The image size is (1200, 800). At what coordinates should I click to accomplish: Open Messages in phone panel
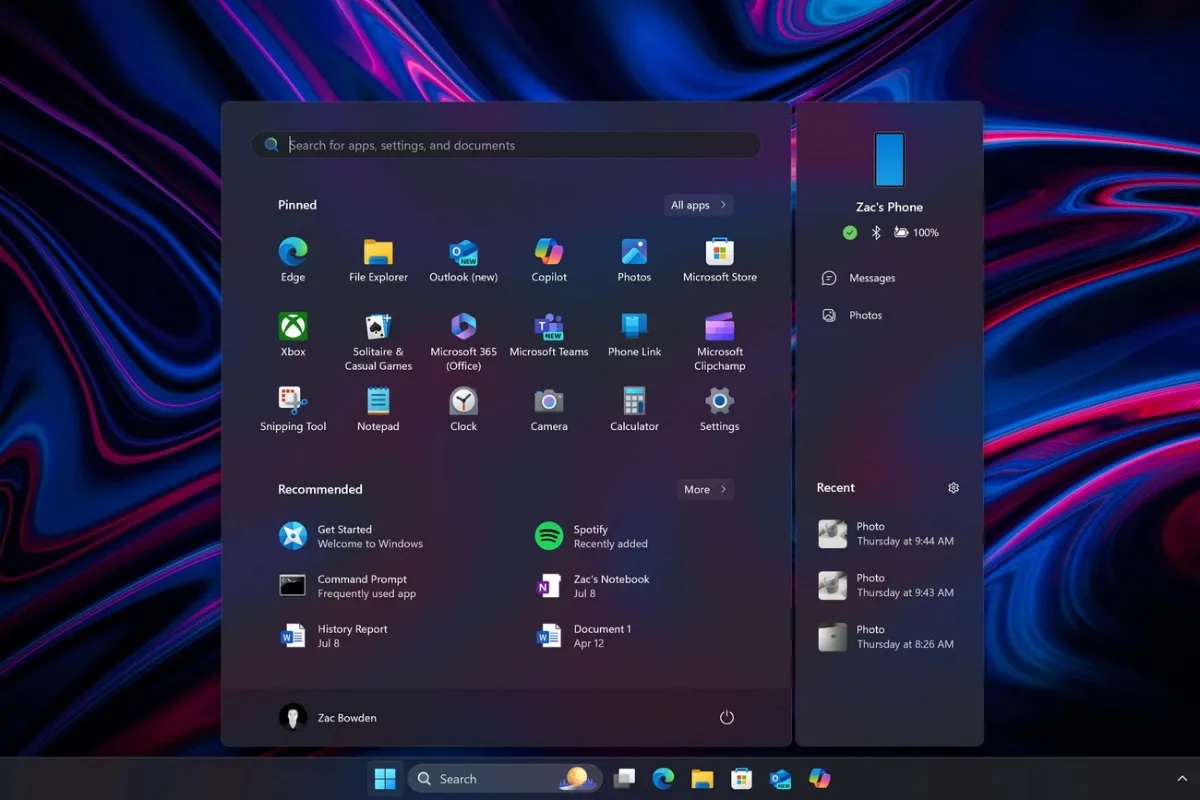871,278
